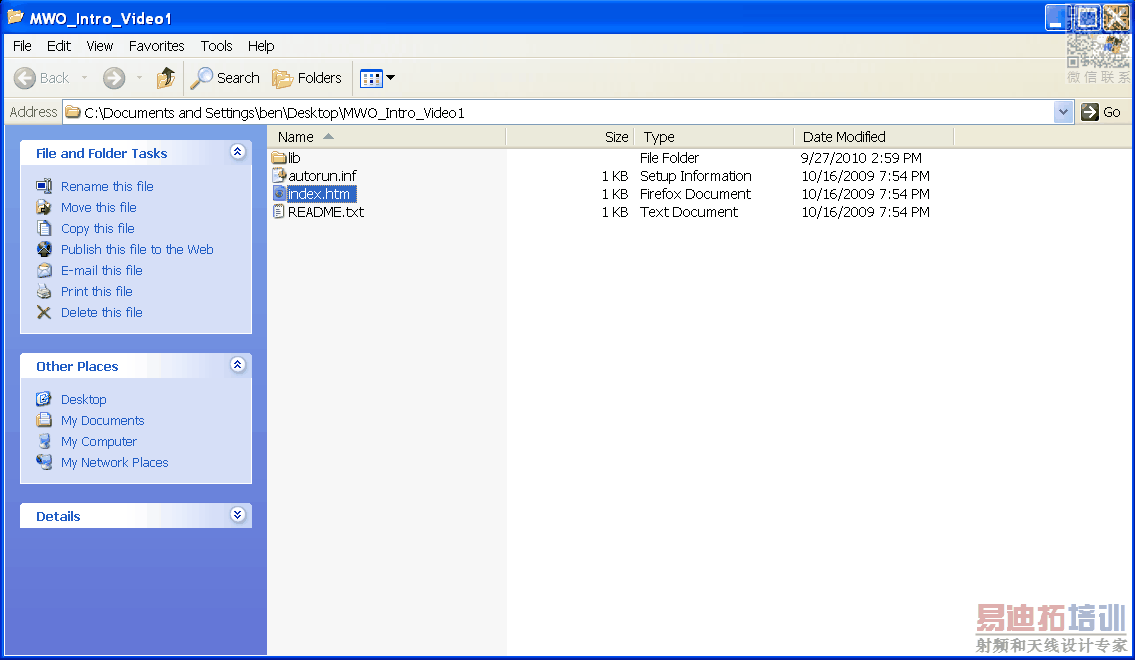
Task: Sort by the Size column header
Action: (570, 137)
